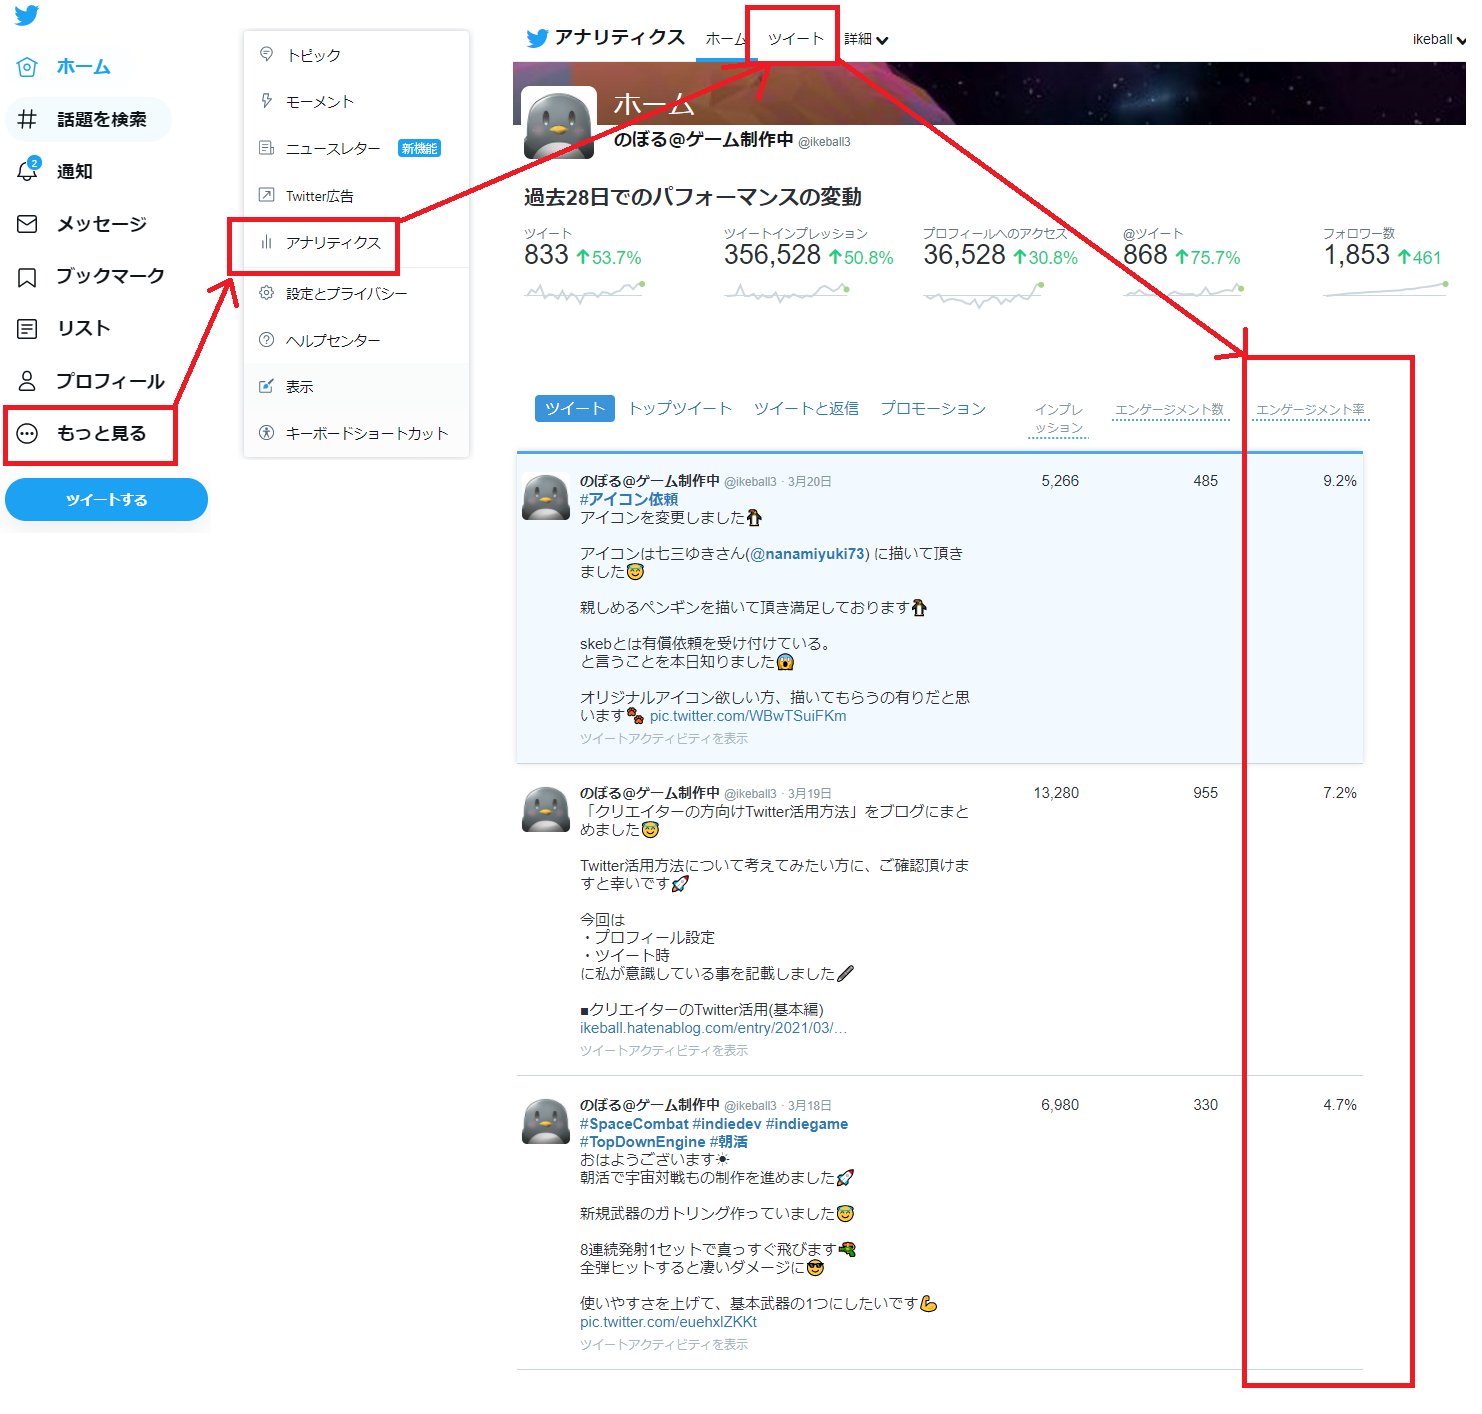
Task: Switch to the ホーム tab in analytics header
Action: (x=724, y=39)
